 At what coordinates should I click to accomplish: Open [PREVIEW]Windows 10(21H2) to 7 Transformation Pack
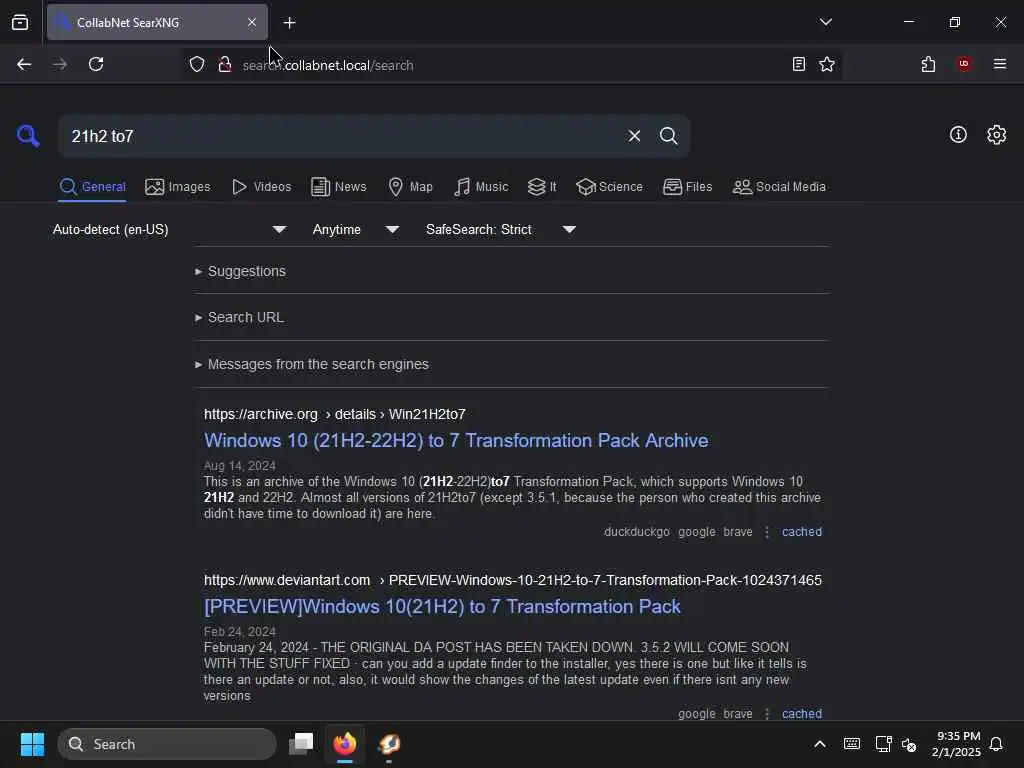tap(442, 607)
